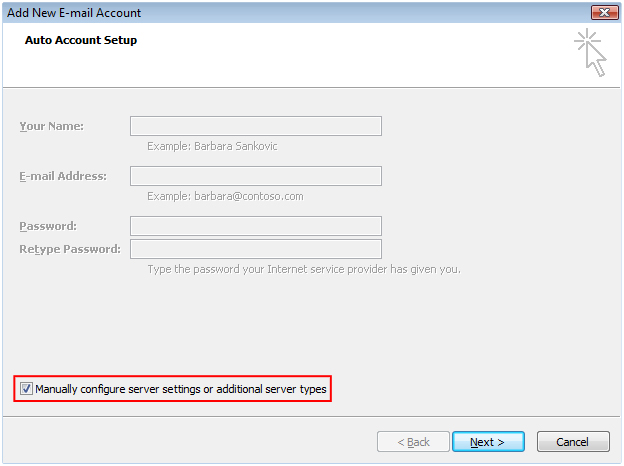This screenshot has width=624, height=466.
Task: Click the 'Retype Password:' label
Action: (x=70, y=250)
